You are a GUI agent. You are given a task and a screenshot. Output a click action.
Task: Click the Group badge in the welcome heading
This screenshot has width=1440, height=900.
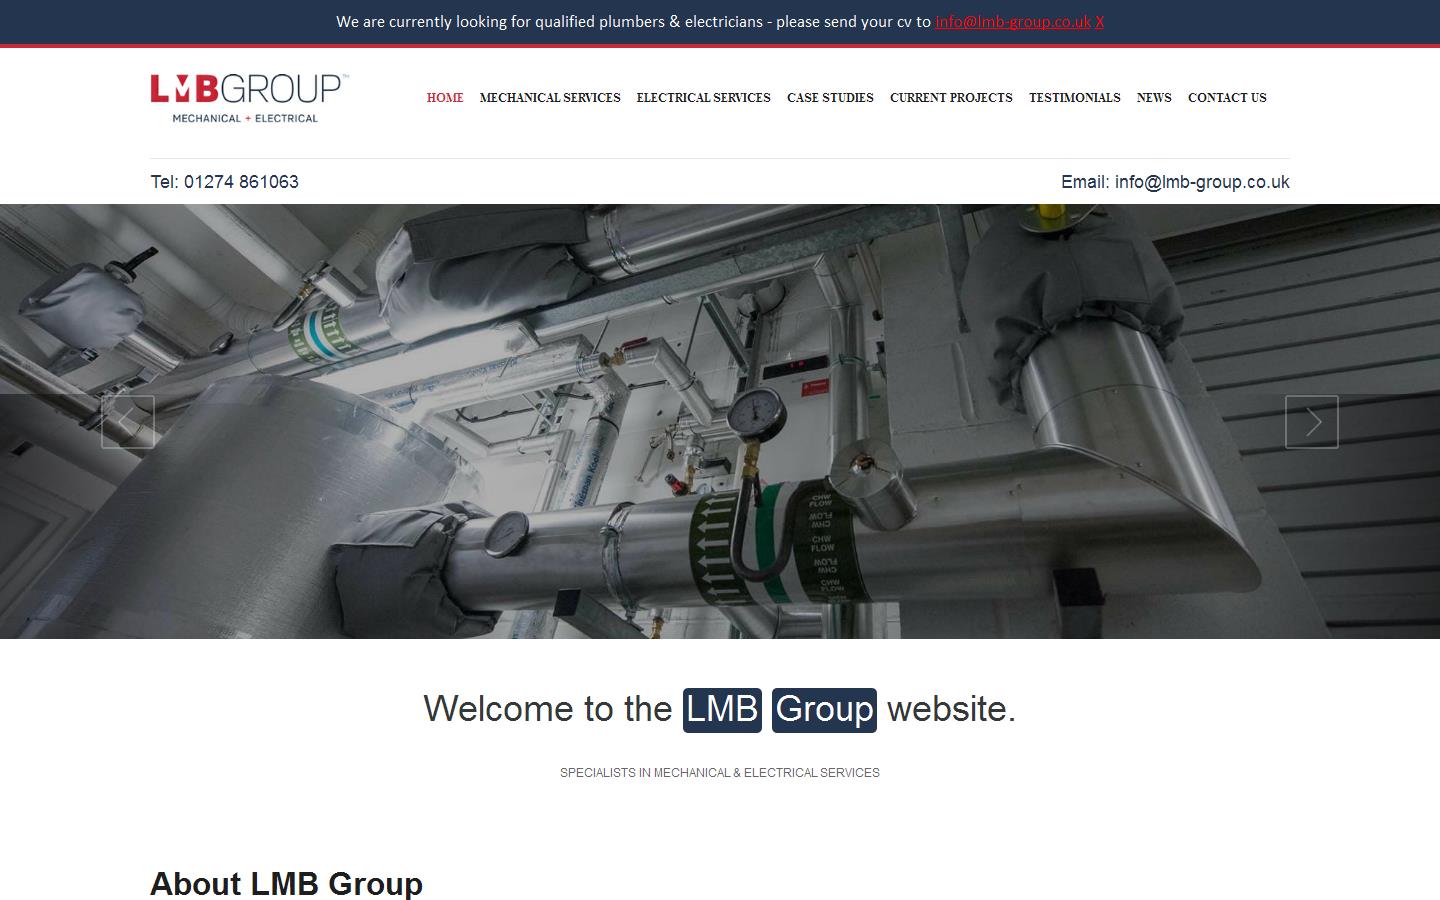[824, 709]
